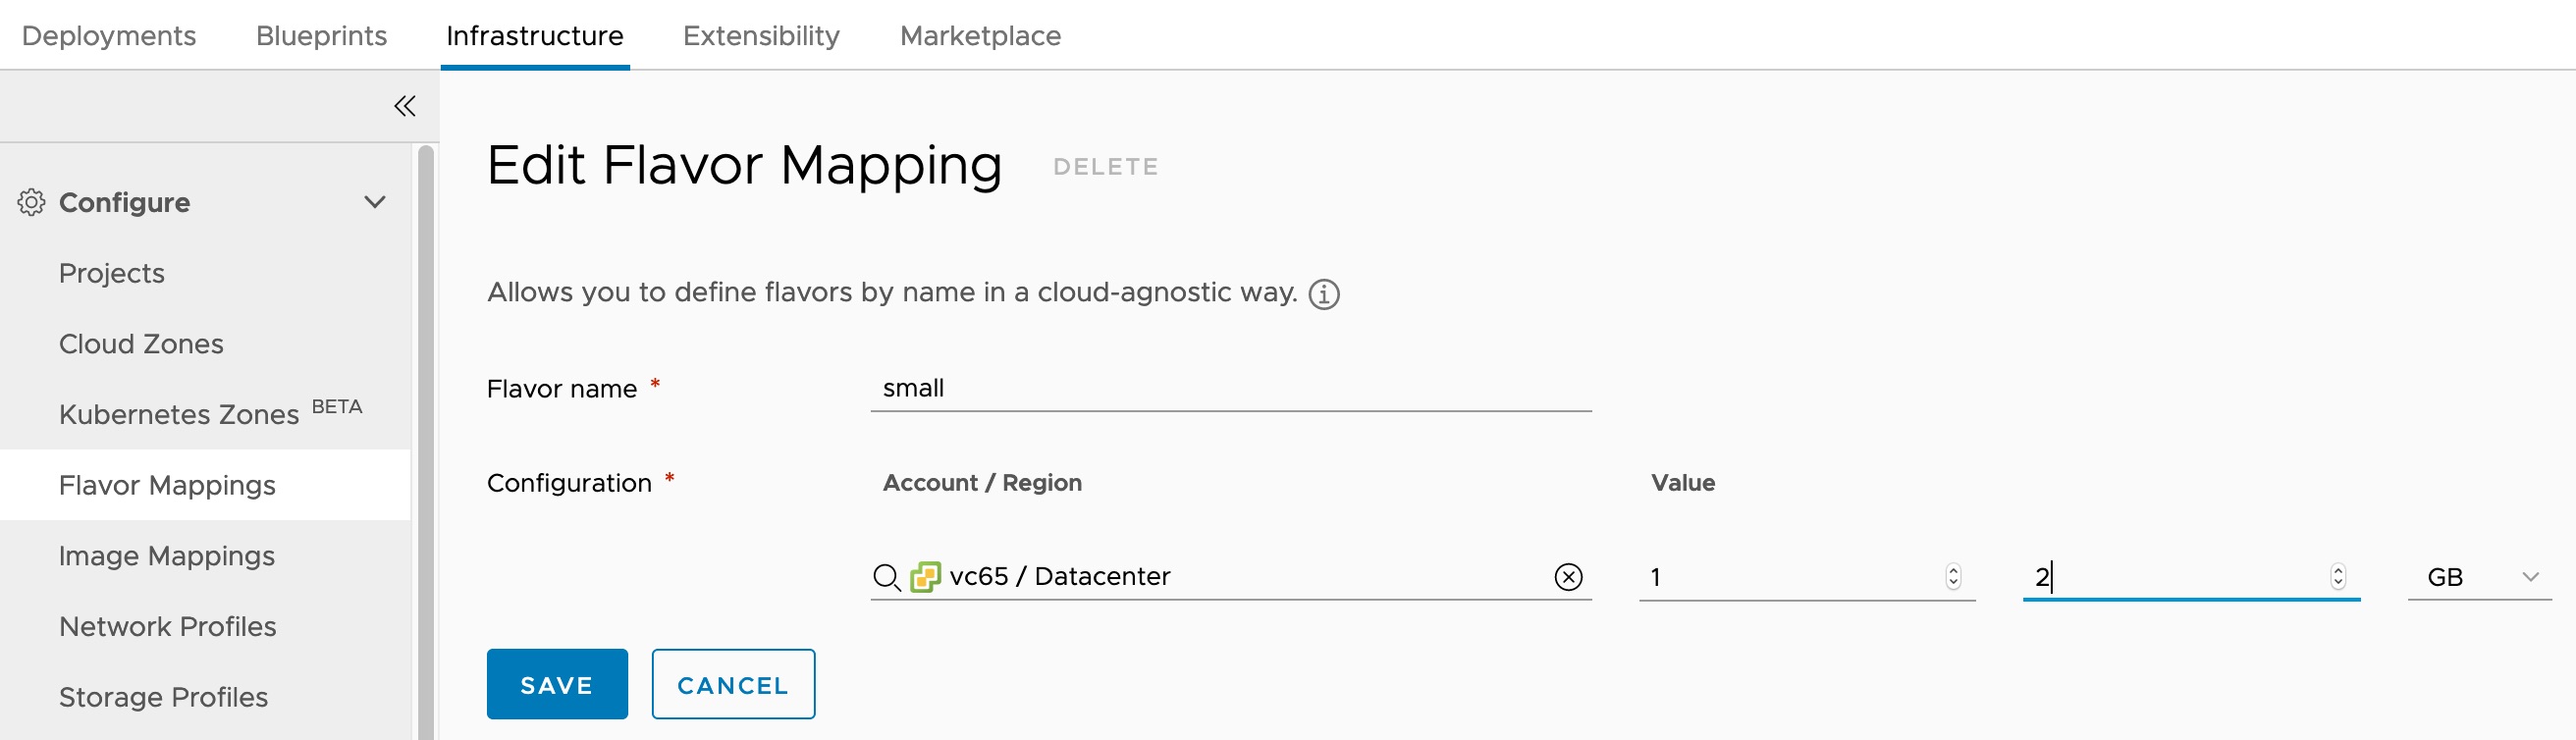Cancel editing the flavor mapping
The height and width of the screenshot is (740, 2576).
point(733,684)
